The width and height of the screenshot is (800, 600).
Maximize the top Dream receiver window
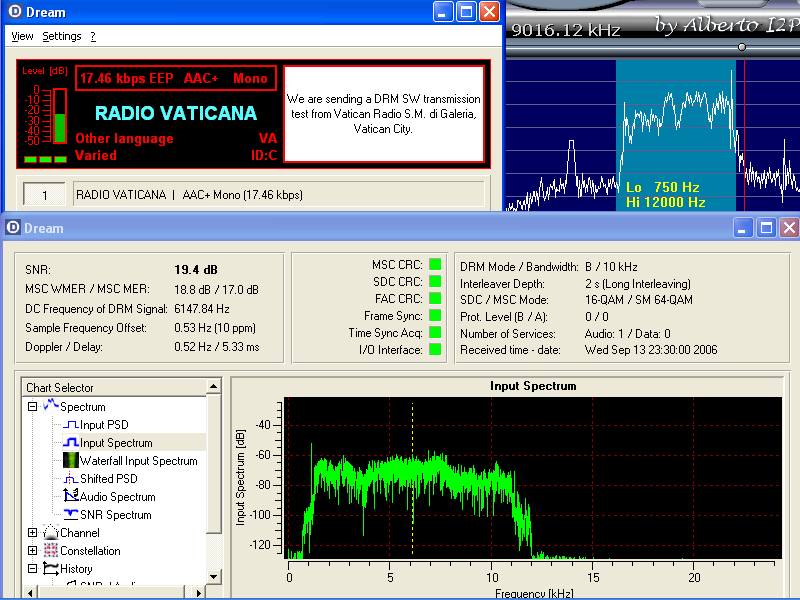click(466, 12)
